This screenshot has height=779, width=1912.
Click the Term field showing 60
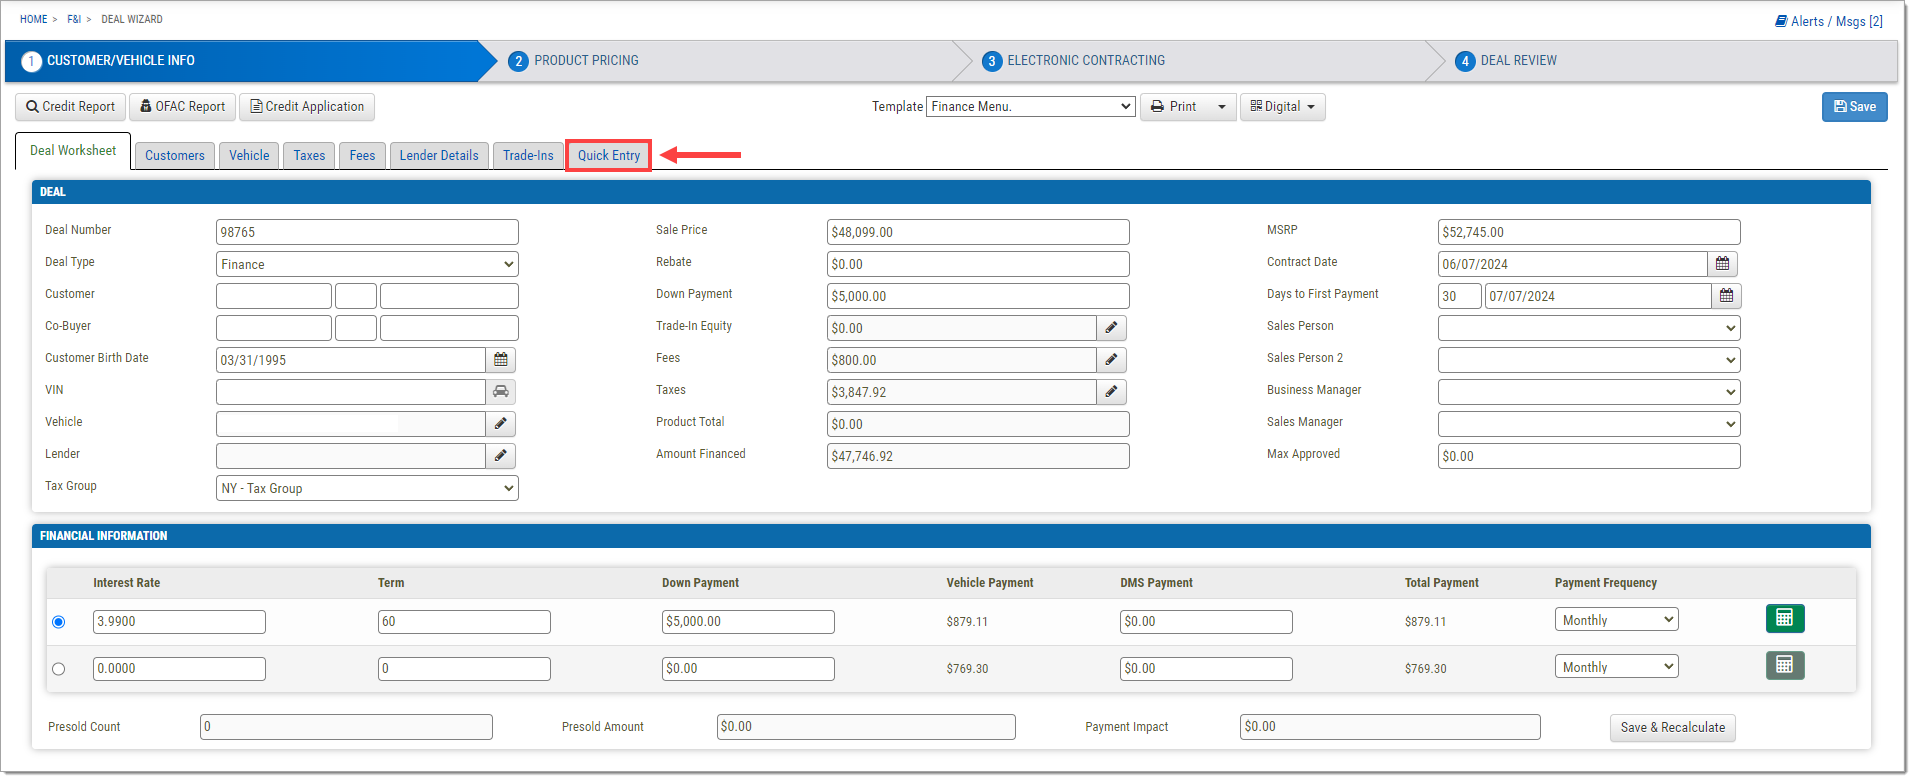(464, 622)
